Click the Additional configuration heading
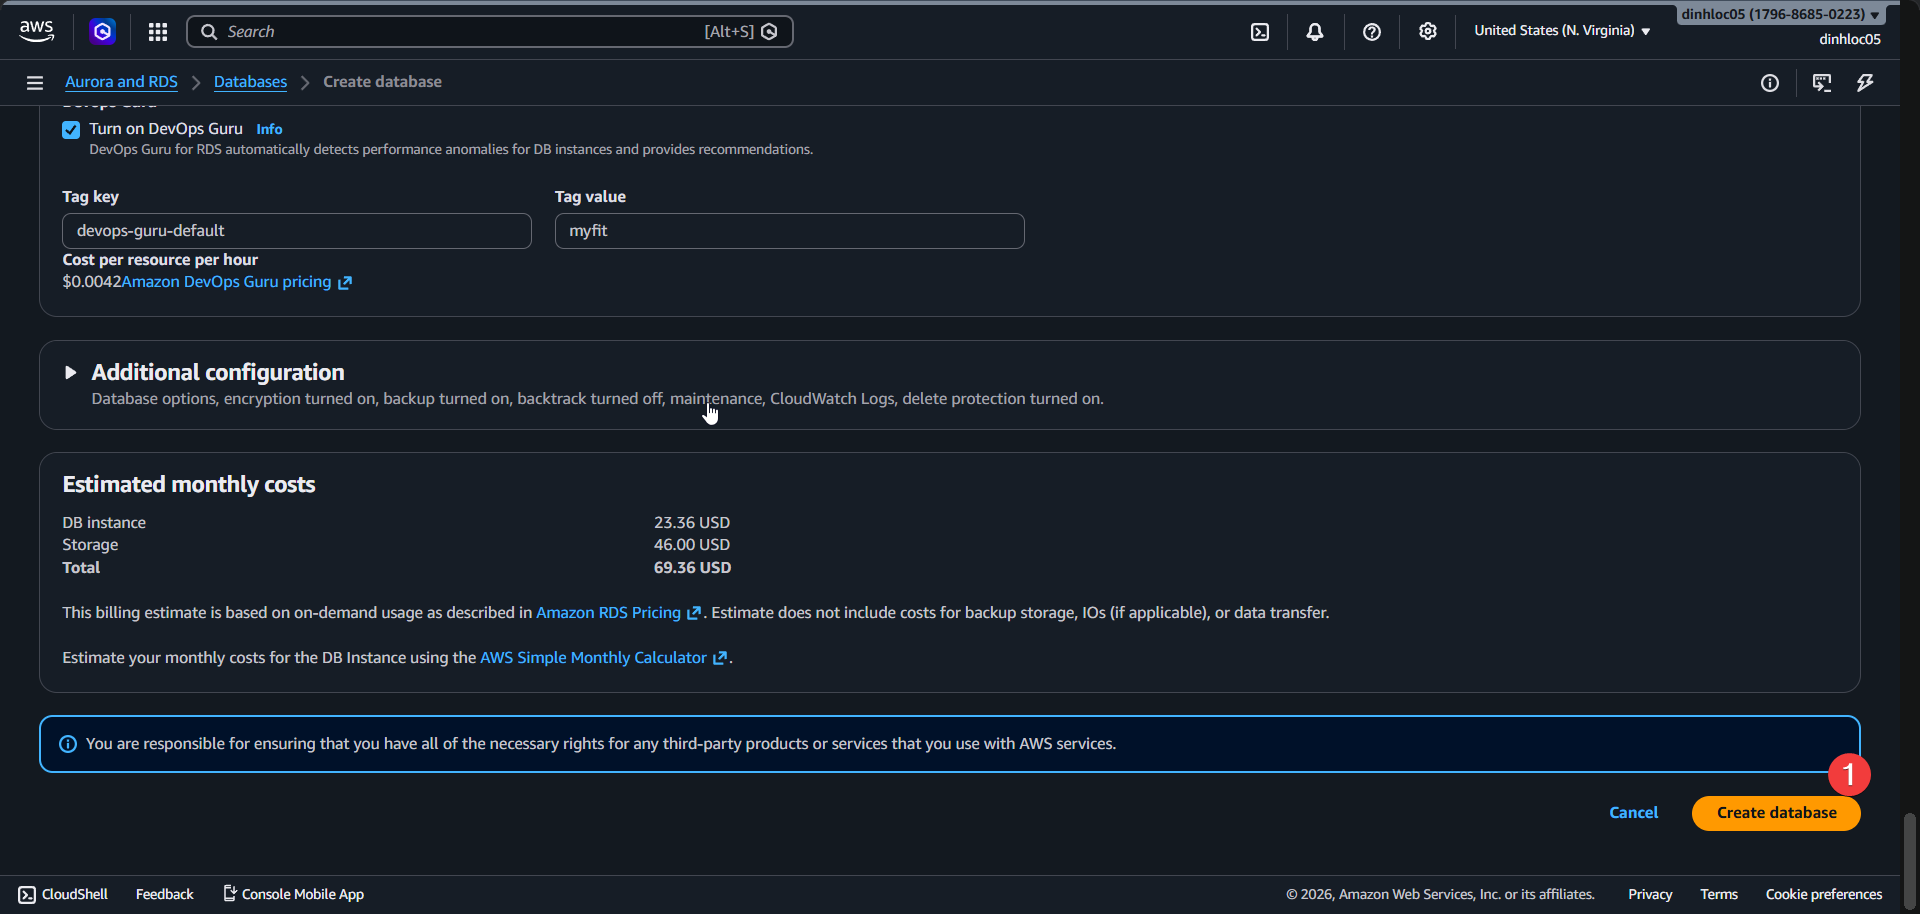1920x914 pixels. [x=218, y=373]
